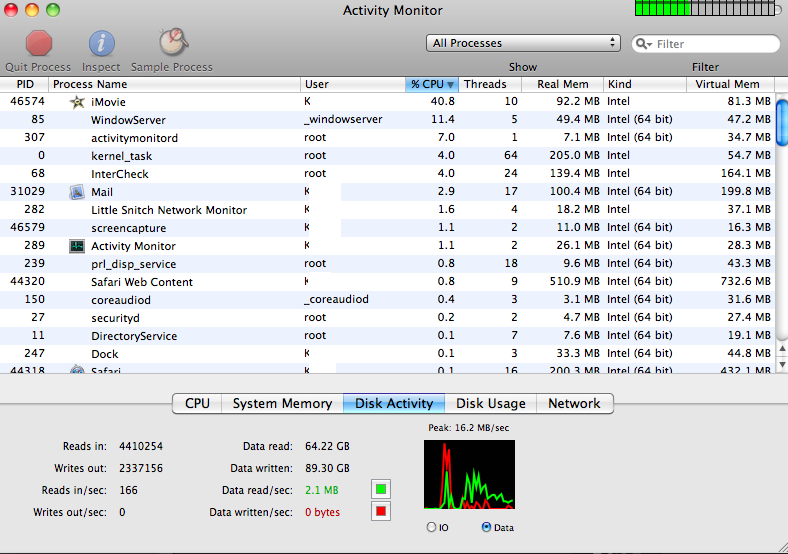Sort by the Kind column header

pyautogui.click(x=645, y=84)
